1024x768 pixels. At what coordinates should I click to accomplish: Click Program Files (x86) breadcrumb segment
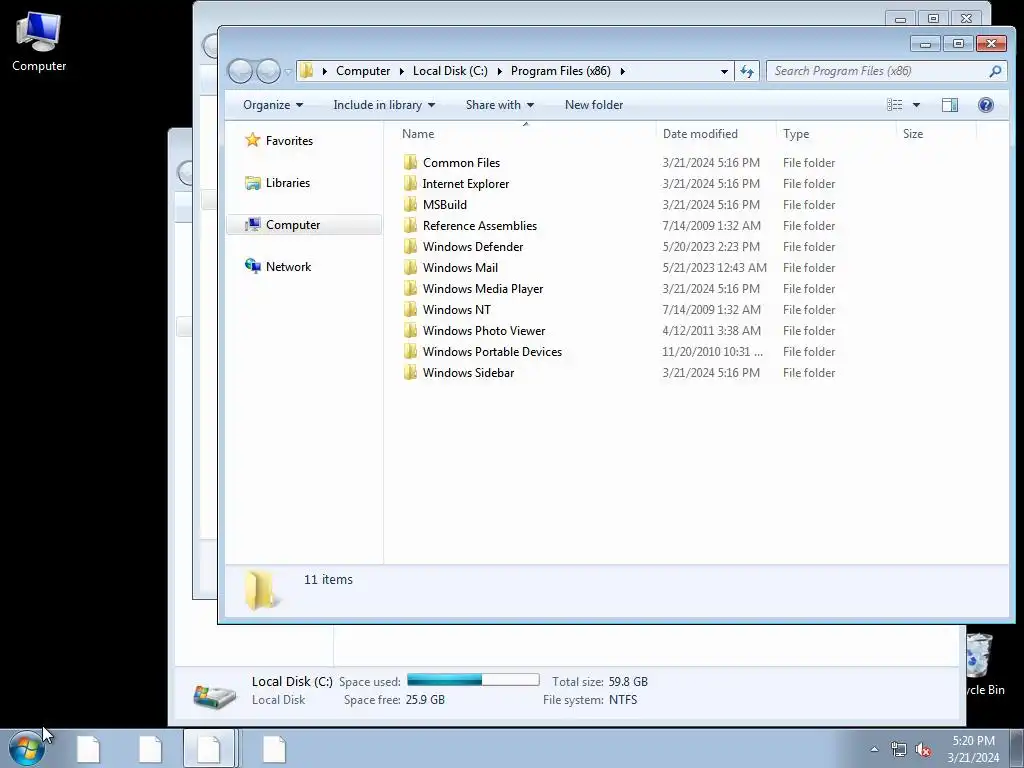coord(560,71)
